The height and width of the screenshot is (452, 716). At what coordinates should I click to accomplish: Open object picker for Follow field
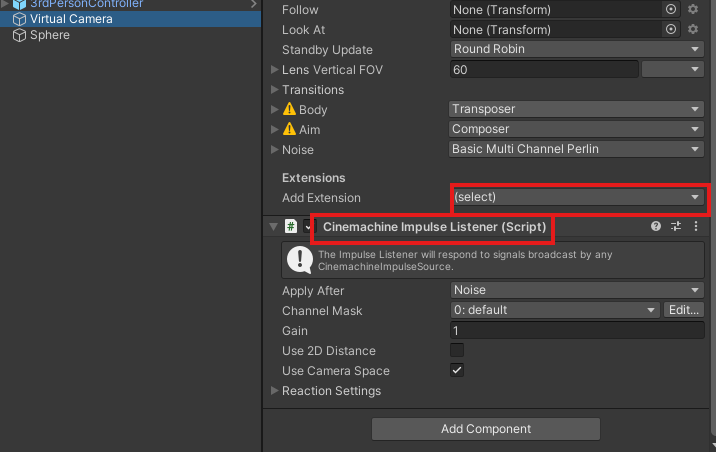click(x=670, y=9)
